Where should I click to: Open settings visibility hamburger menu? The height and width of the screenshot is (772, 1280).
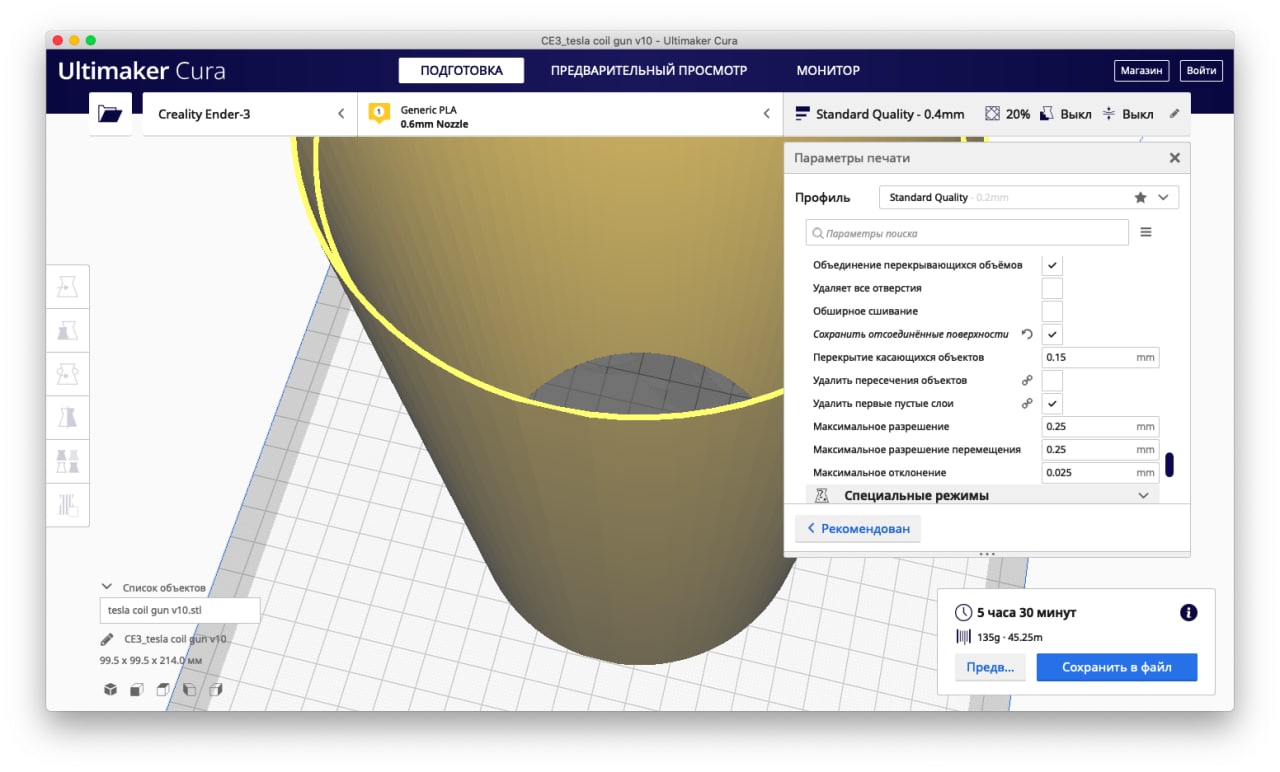coord(1146,232)
